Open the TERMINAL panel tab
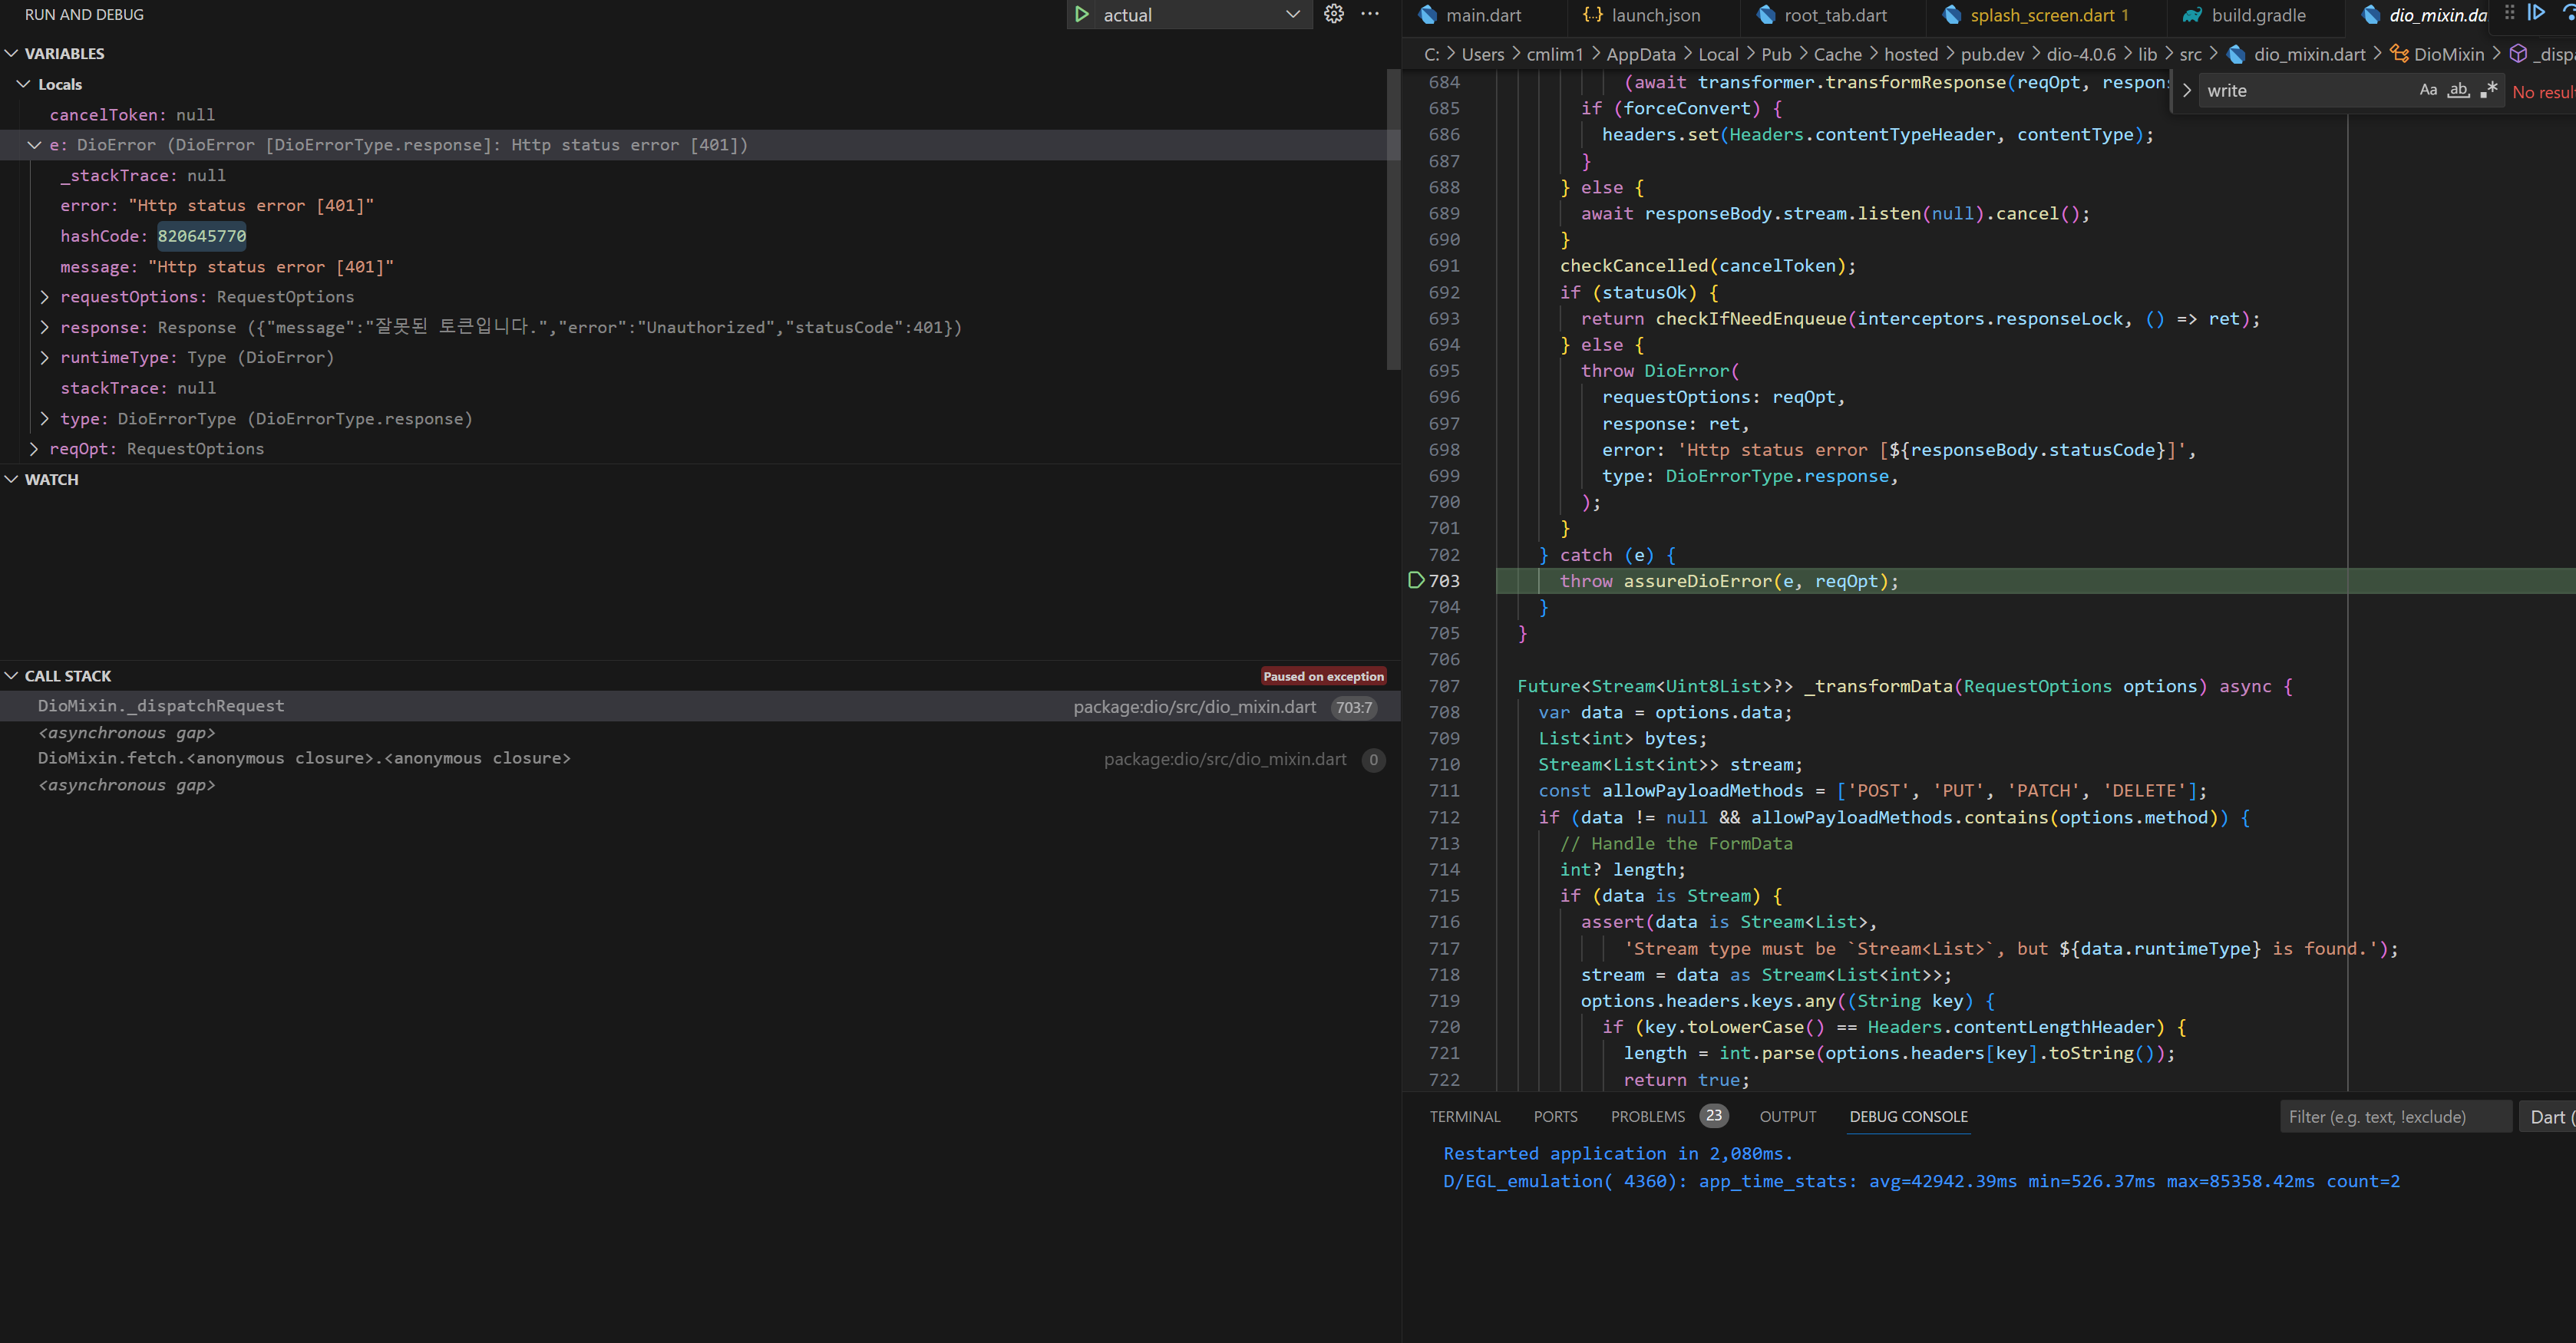This screenshot has width=2576, height=1343. pos(1464,1116)
